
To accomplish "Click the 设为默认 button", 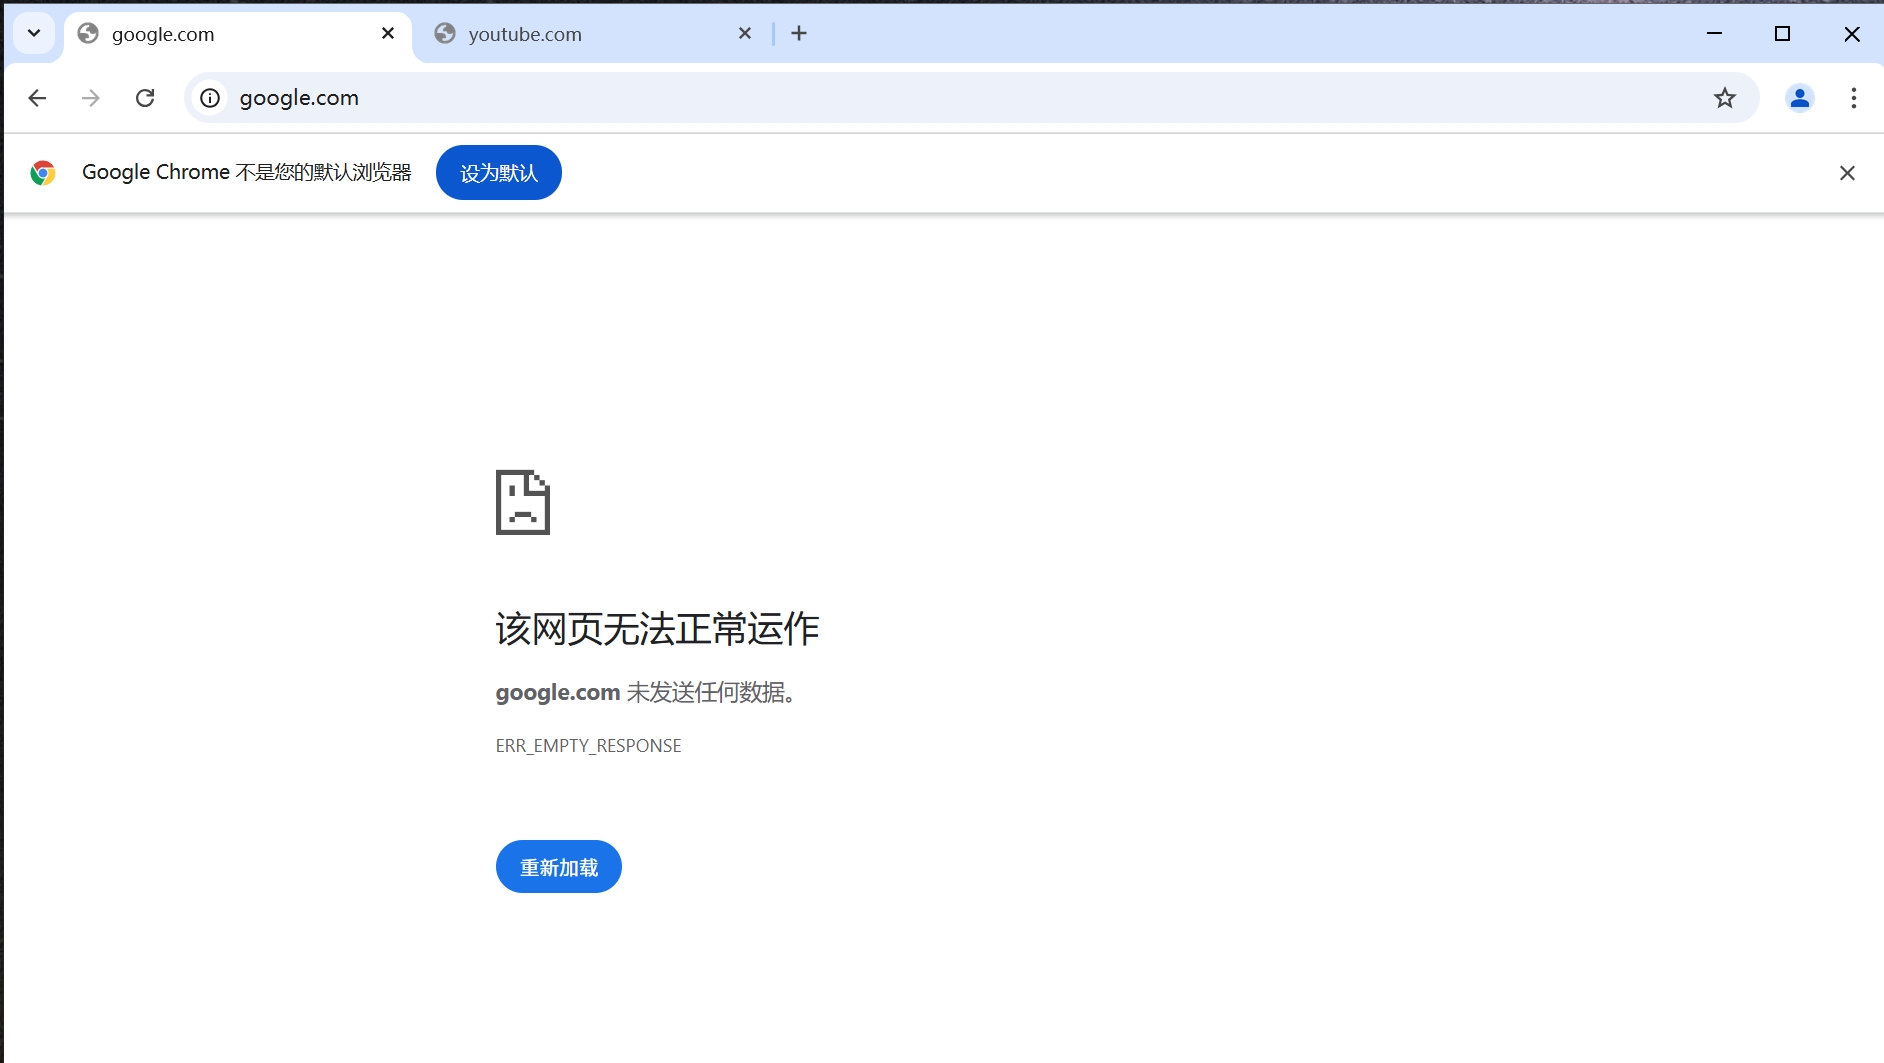I will pyautogui.click(x=499, y=173).
